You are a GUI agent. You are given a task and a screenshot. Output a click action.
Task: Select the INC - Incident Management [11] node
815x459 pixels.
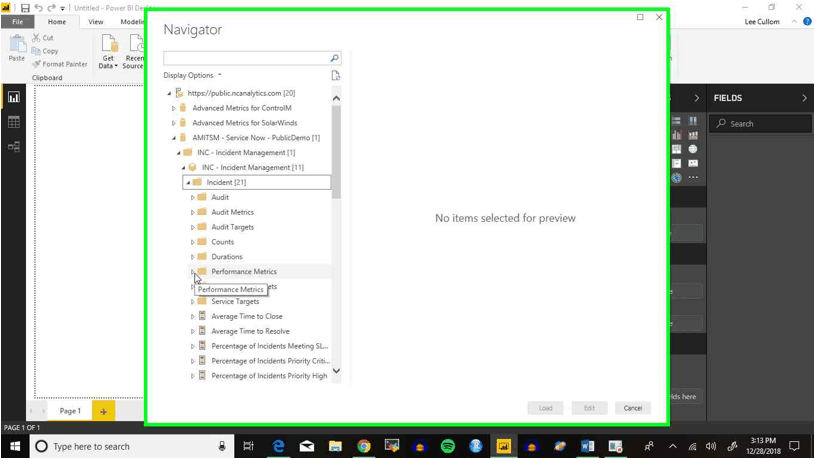(x=253, y=167)
